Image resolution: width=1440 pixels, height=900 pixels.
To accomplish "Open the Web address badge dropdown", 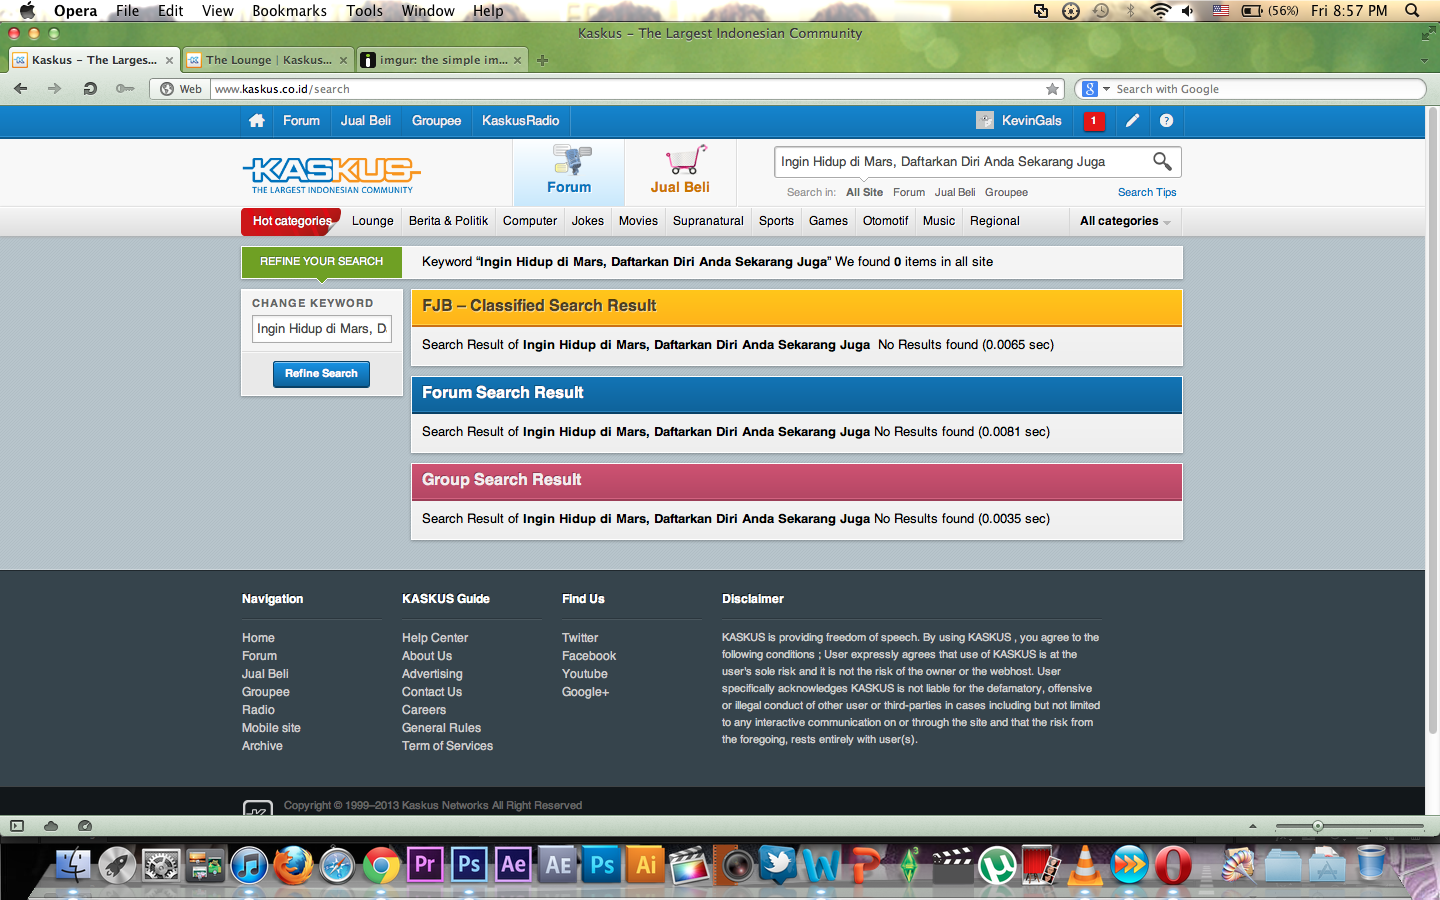I will pyautogui.click(x=181, y=89).
